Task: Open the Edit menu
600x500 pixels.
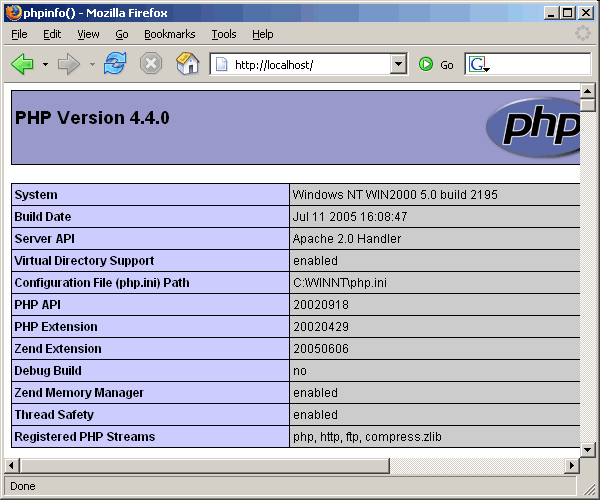Action: [52, 34]
